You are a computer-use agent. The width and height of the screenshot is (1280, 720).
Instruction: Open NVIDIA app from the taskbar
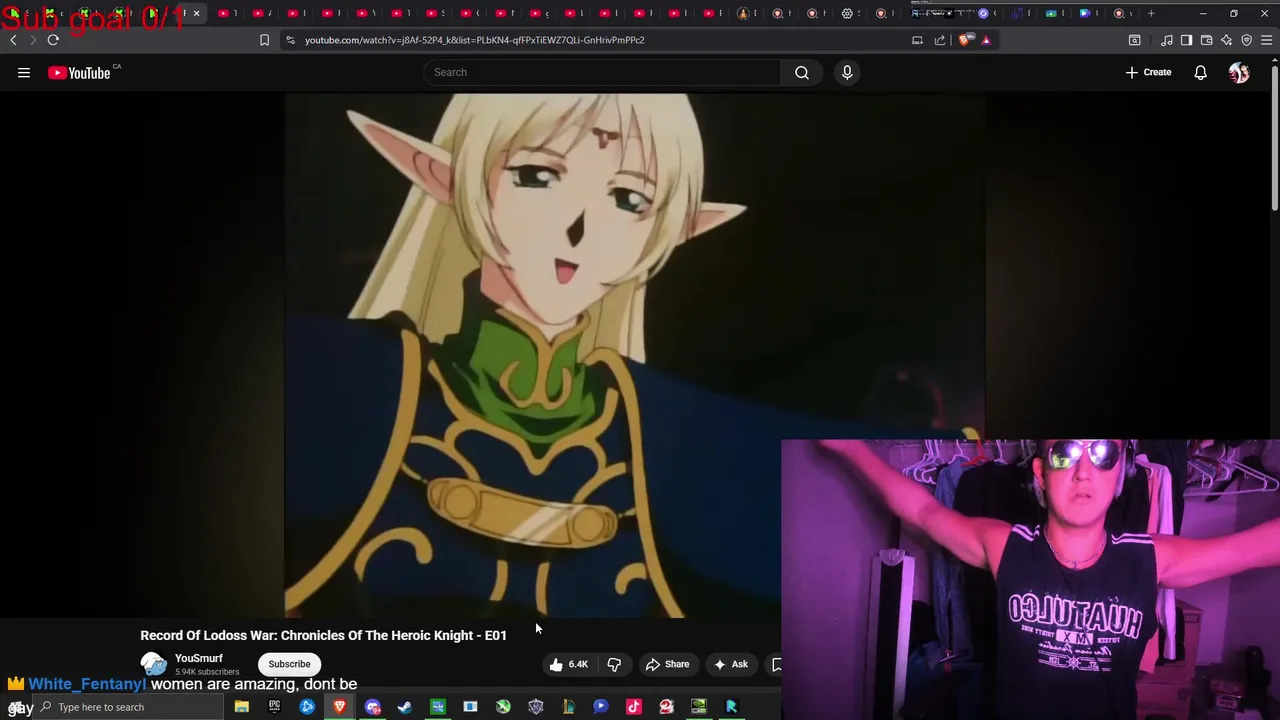tap(699, 707)
